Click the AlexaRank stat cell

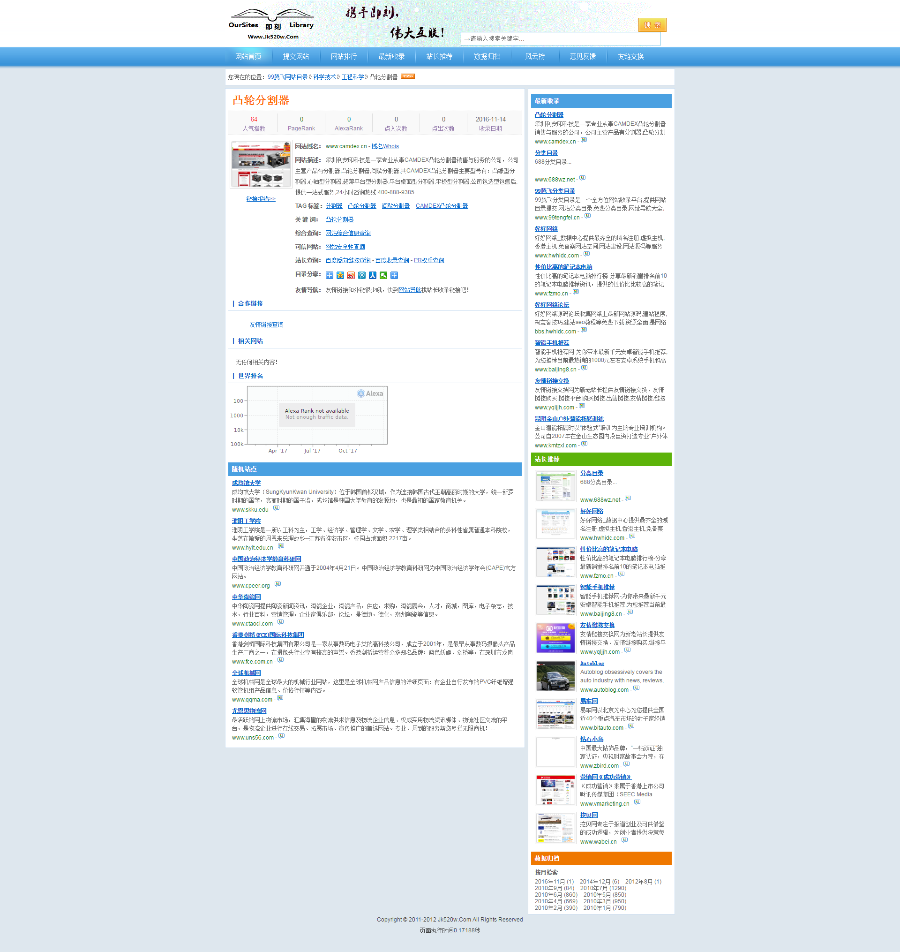click(349, 124)
